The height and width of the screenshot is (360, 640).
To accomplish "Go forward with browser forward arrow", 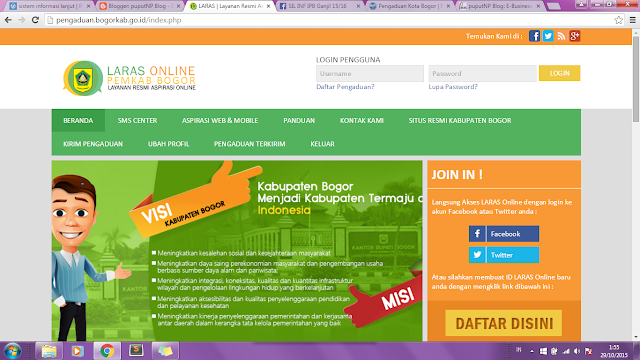I will (22, 20).
